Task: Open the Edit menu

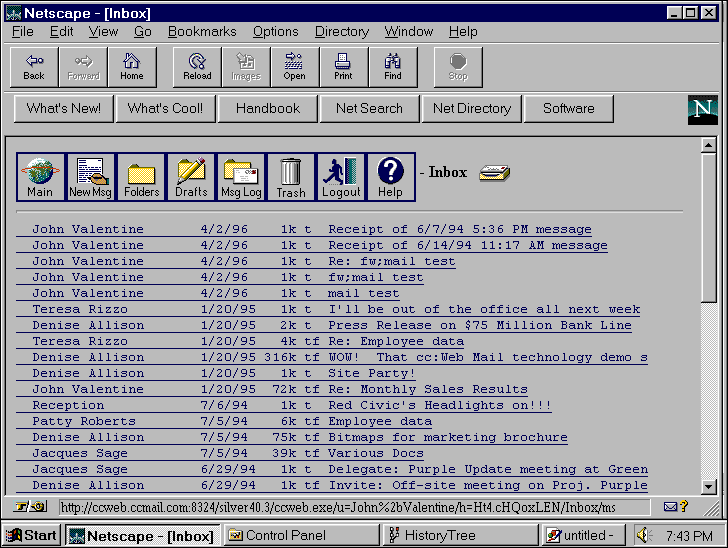Action: click(61, 32)
